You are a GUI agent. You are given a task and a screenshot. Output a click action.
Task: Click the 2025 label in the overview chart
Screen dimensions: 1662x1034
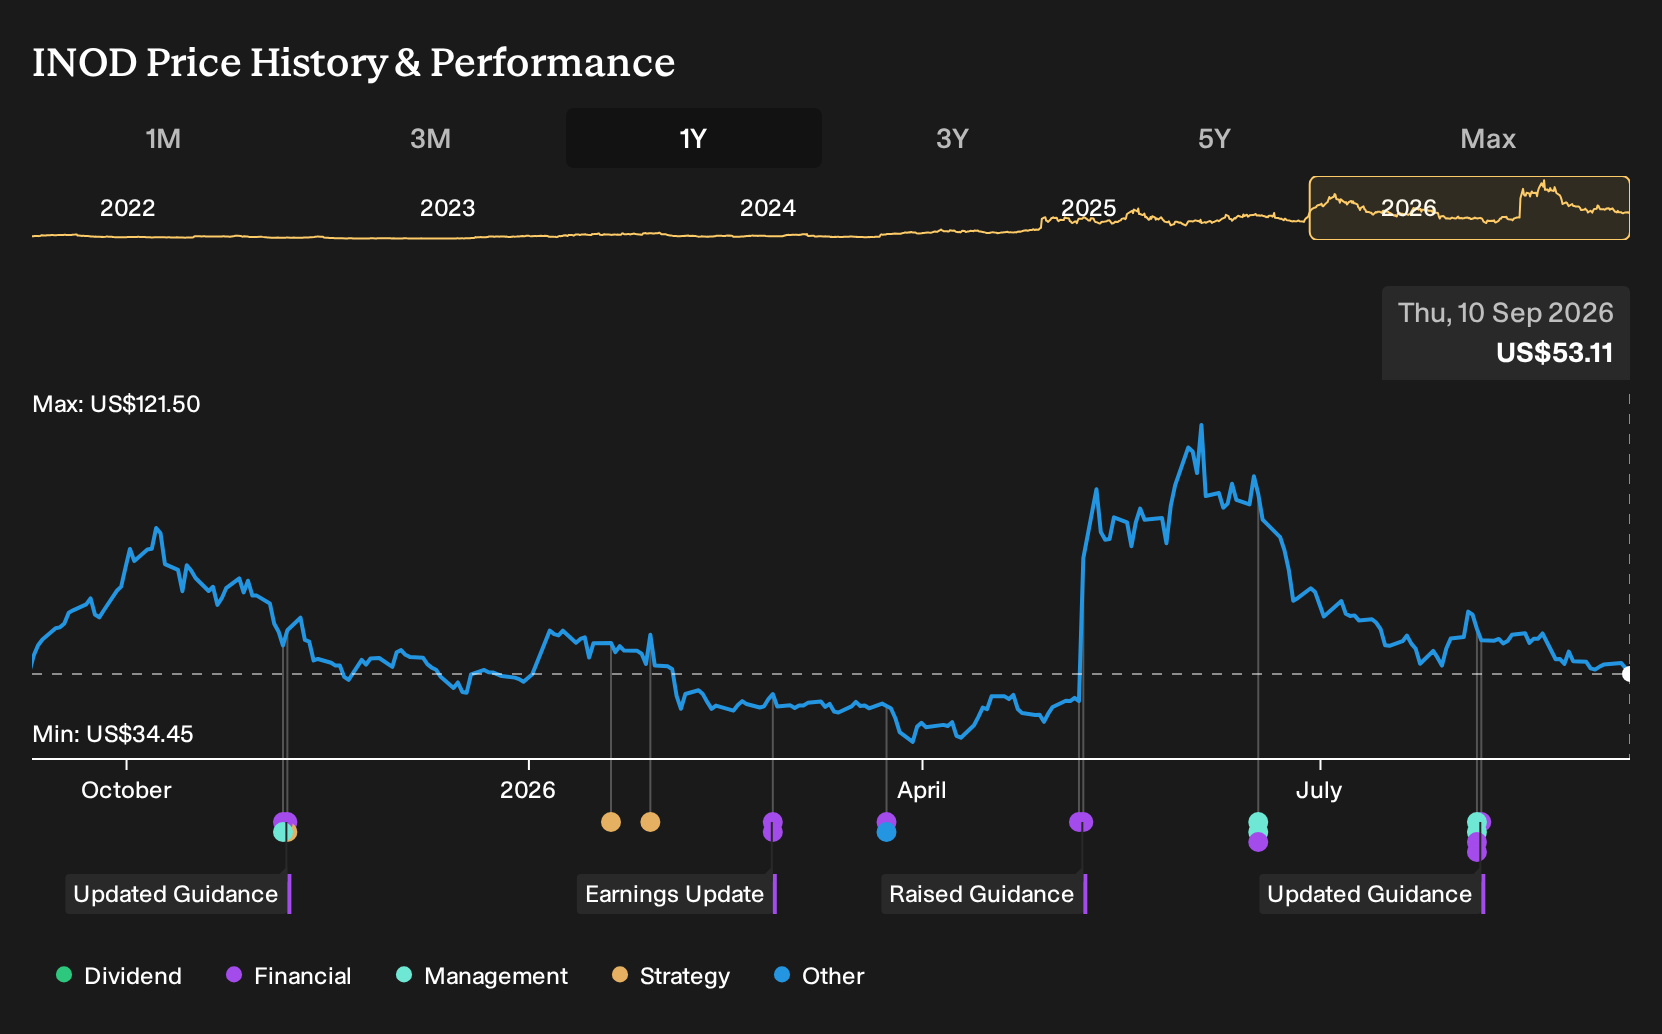pyautogui.click(x=1088, y=208)
